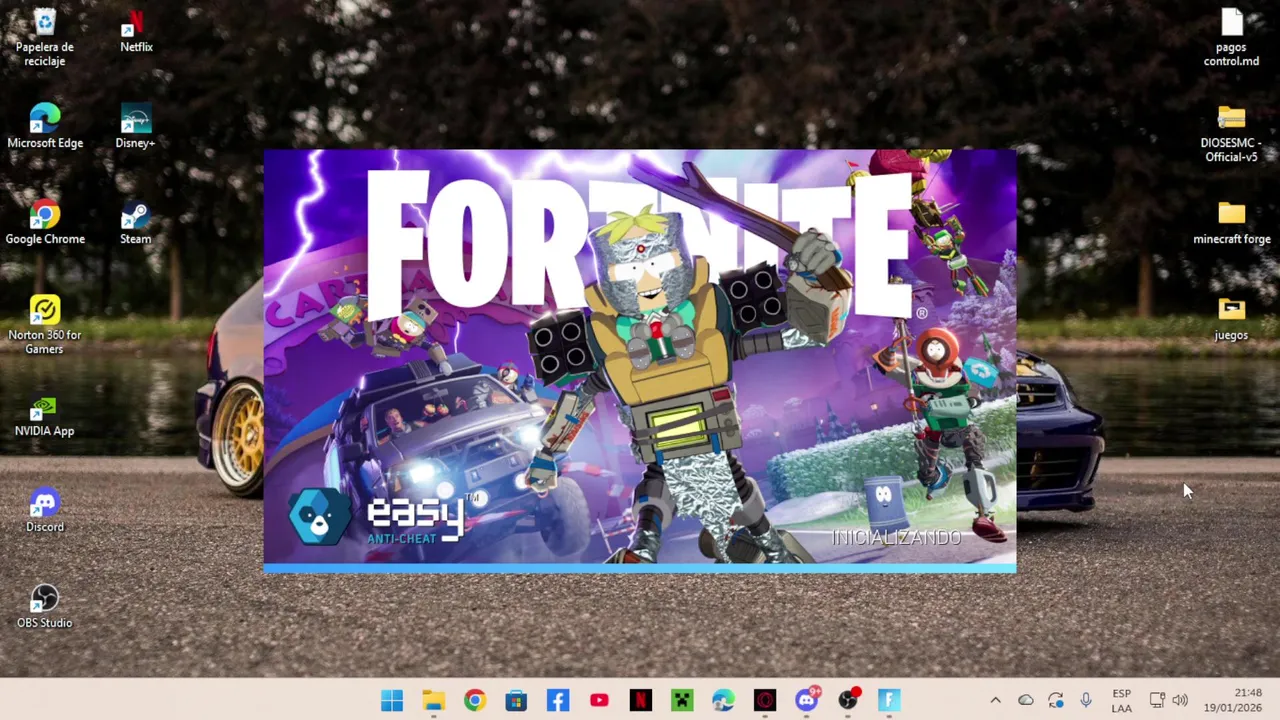Image resolution: width=1280 pixels, height=720 pixels.
Task: Select the Google Chrome desktop icon
Action: 45,222
